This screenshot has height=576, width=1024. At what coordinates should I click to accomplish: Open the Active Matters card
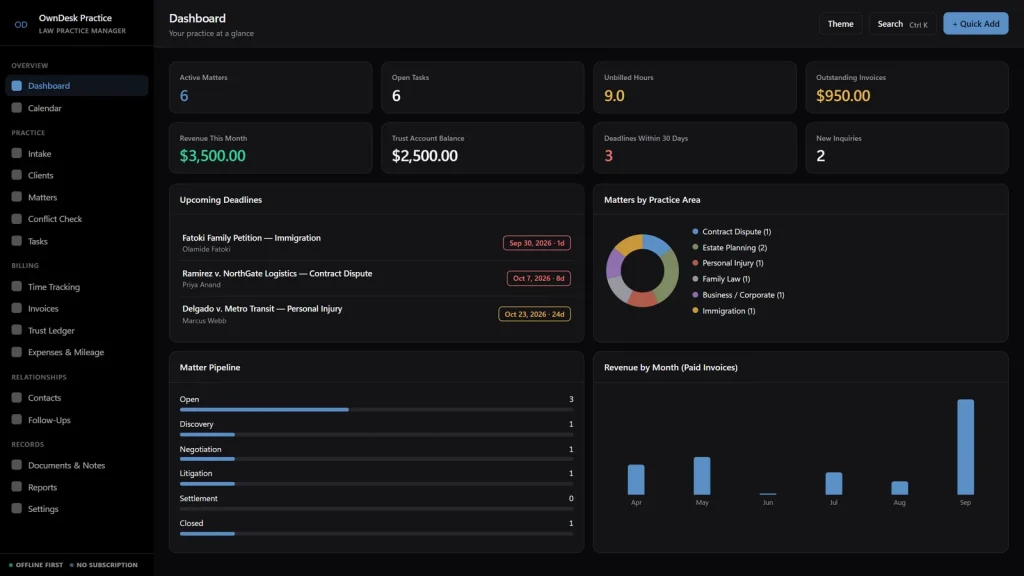click(270, 88)
